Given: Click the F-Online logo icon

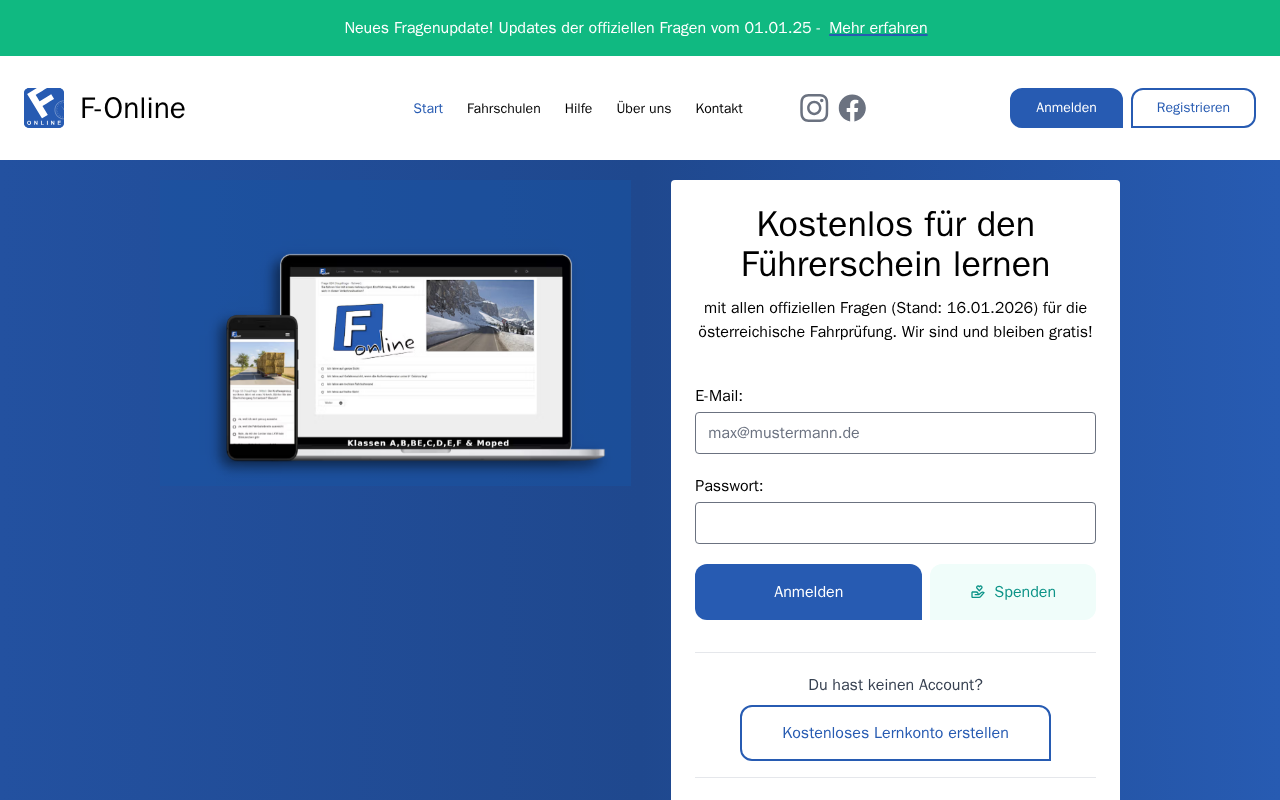Looking at the screenshot, I should pos(44,108).
